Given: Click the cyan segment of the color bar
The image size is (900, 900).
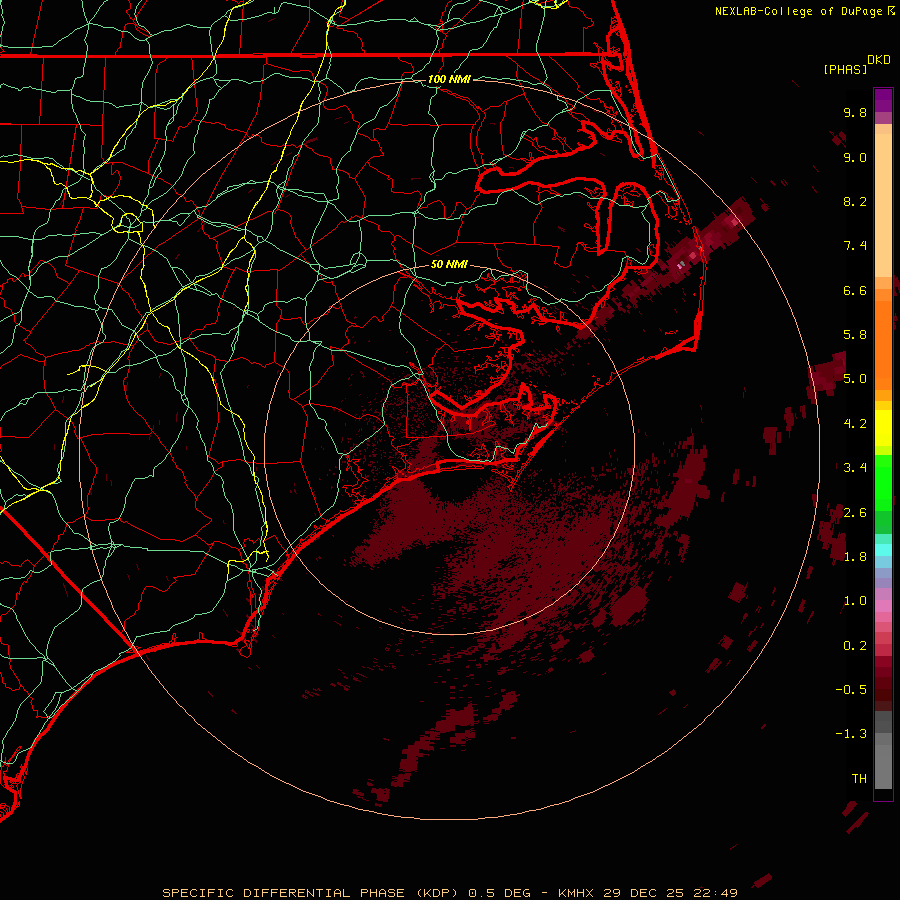Looking at the screenshot, I should [883, 550].
